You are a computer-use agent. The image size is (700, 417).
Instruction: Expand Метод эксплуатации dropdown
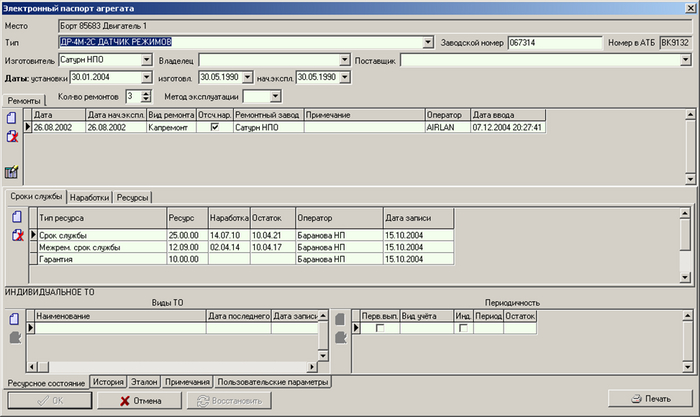pyautogui.click(x=275, y=96)
